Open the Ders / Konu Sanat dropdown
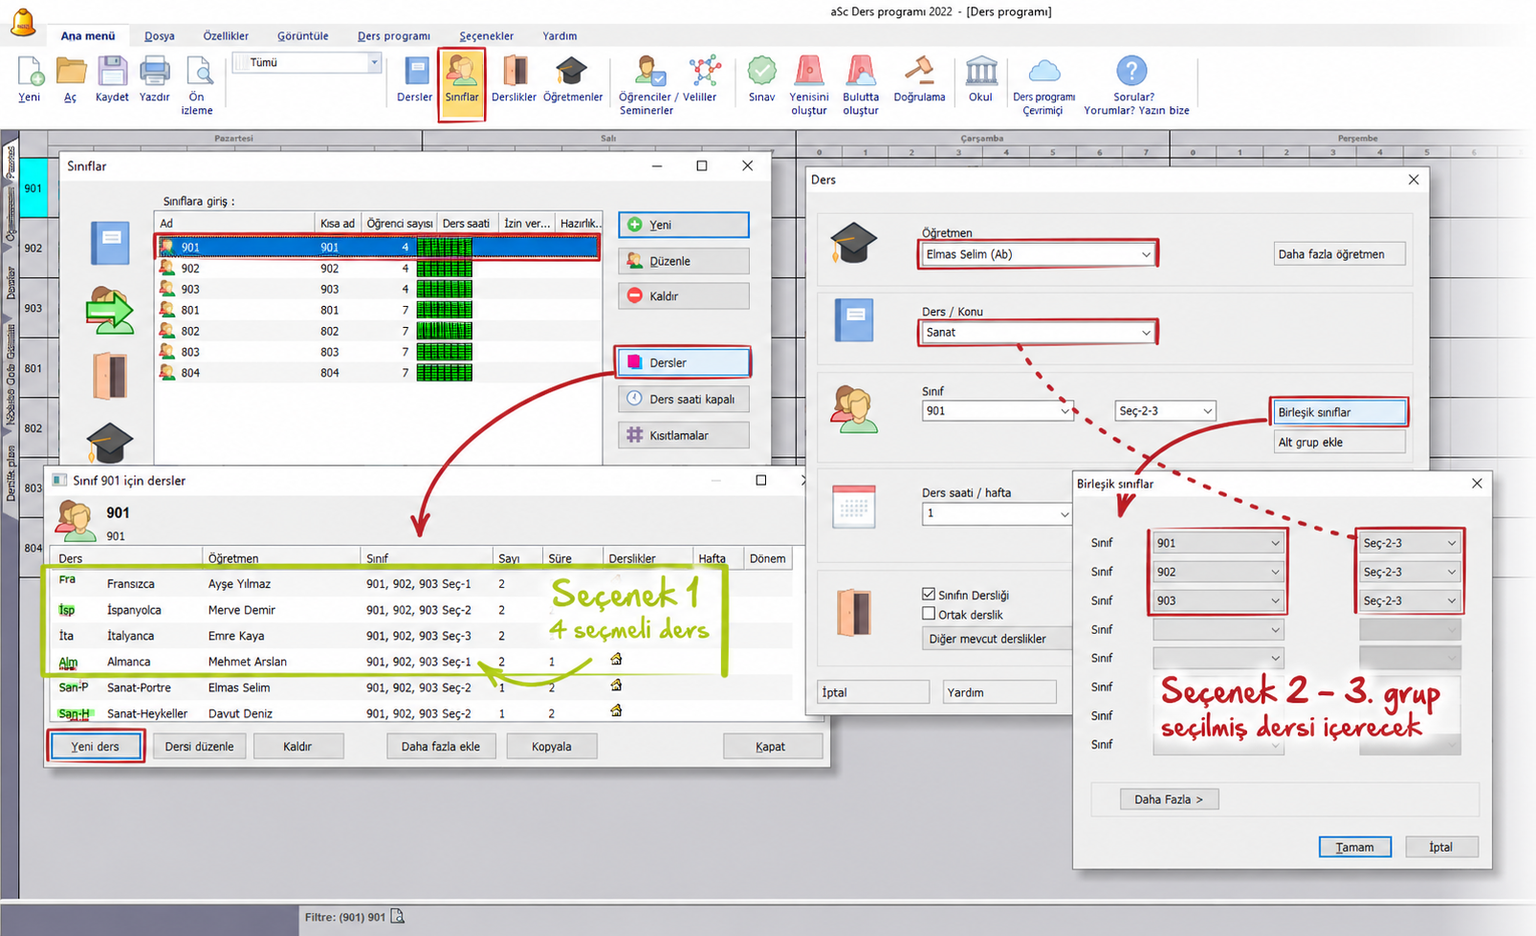The height and width of the screenshot is (936, 1536). pos(1038,332)
